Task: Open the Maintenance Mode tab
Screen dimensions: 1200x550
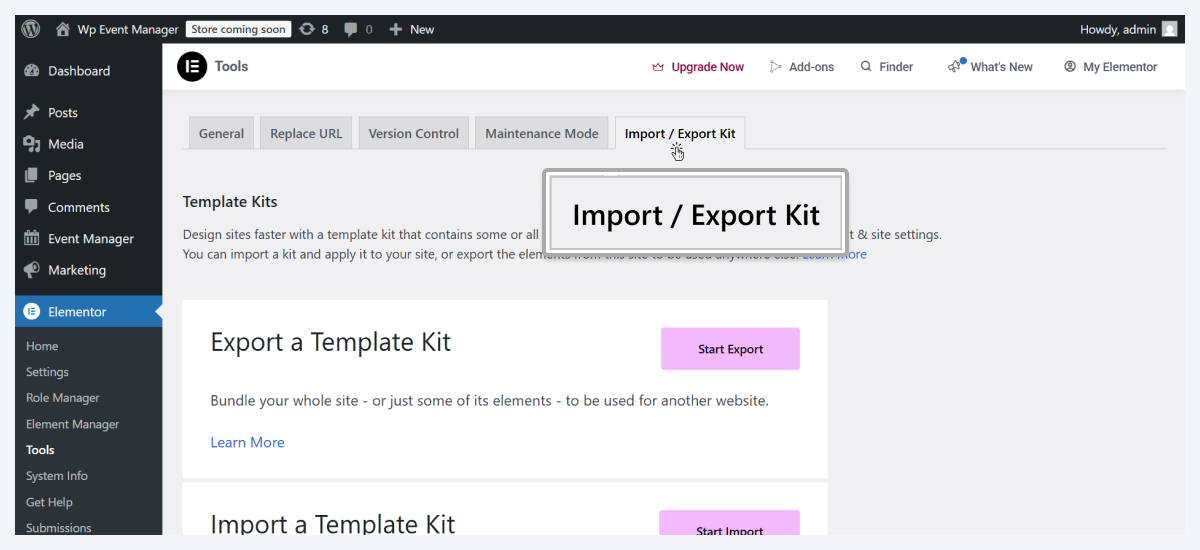Action: tap(542, 133)
